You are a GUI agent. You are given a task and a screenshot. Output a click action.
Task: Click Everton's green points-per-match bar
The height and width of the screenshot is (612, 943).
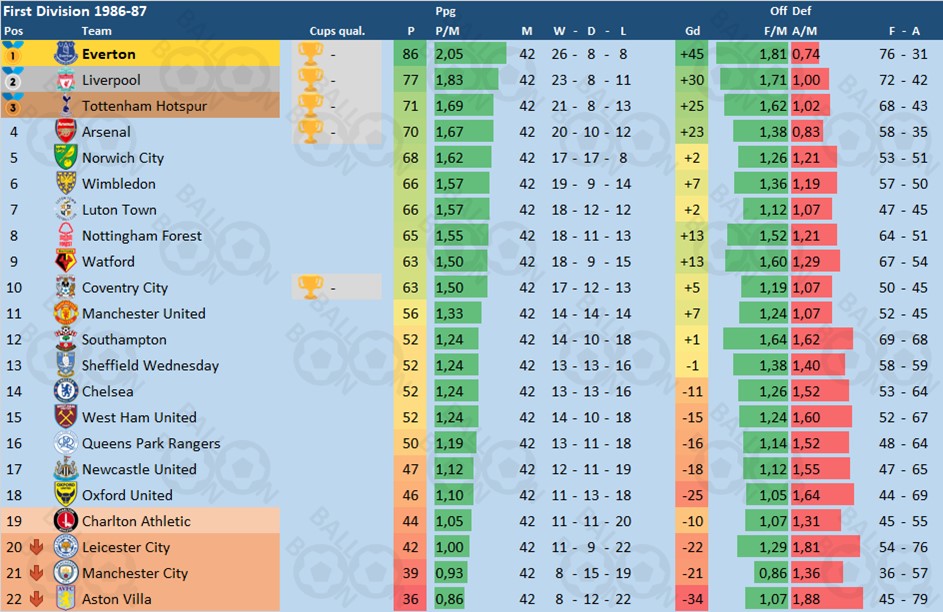click(470, 54)
